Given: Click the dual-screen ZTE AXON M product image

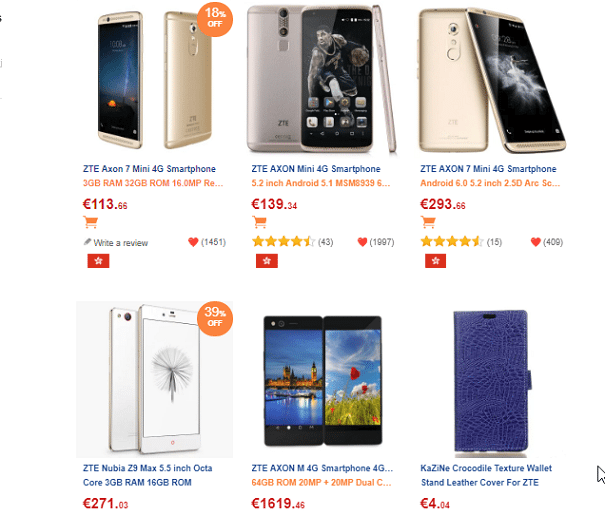Looking at the screenshot, I should pyautogui.click(x=323, y=380).
